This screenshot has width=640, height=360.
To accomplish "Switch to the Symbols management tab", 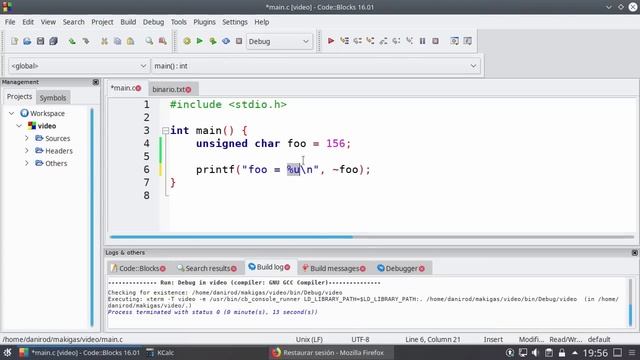I will pos(53,98).
